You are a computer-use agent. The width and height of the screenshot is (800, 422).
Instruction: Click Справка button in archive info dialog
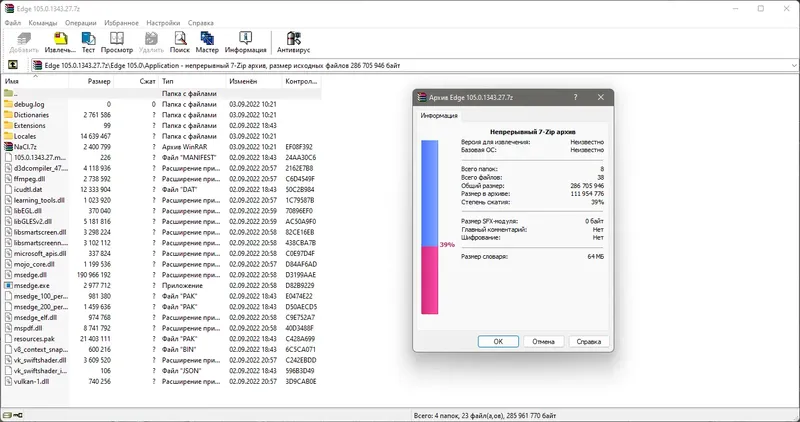(589, 341)
